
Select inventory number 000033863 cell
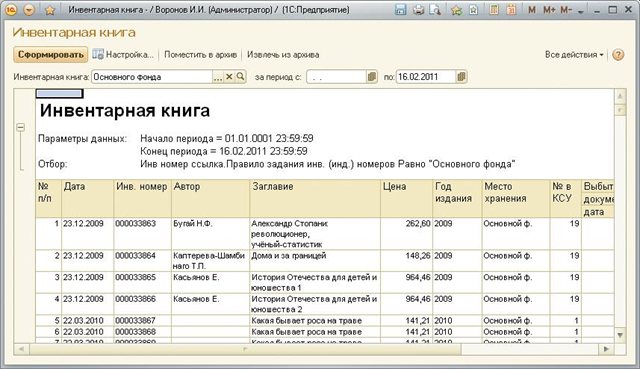(142, 234)
